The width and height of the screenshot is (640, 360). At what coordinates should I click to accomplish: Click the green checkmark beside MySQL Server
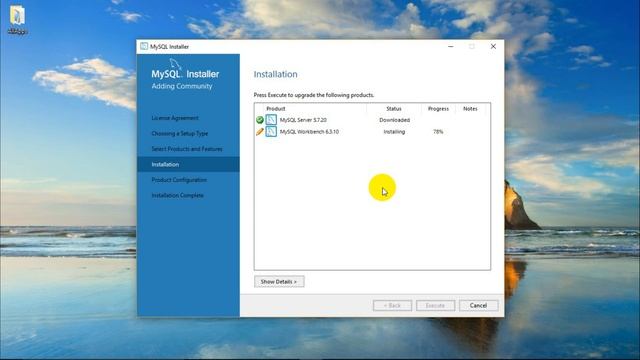260,120
